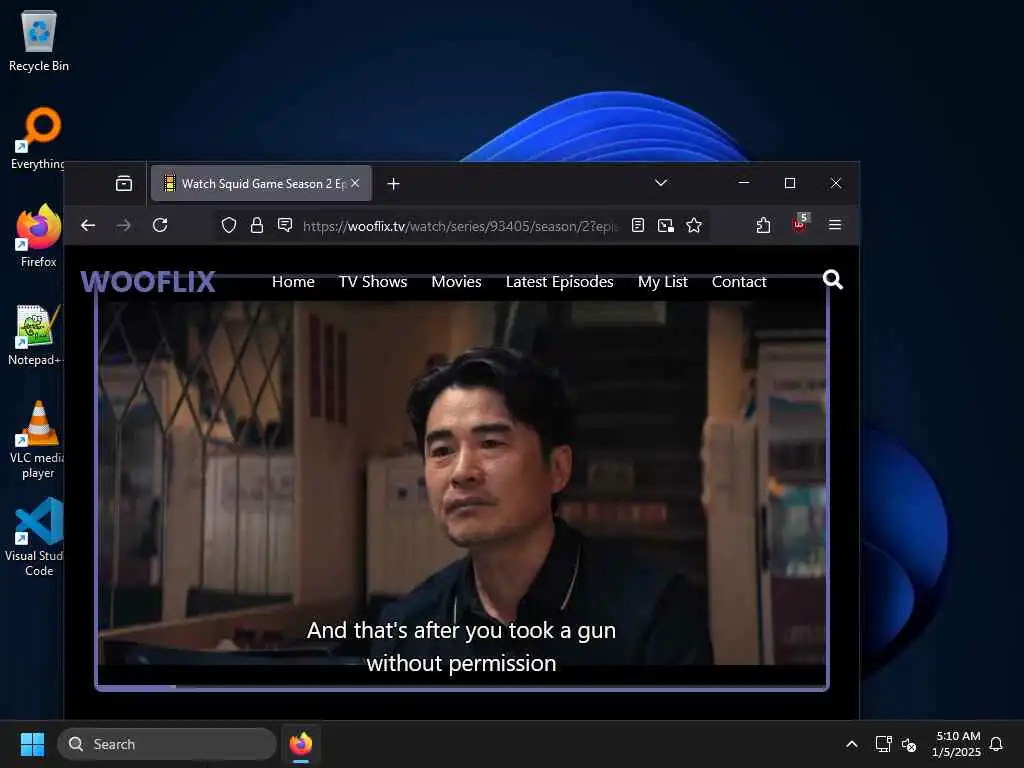
Task: Open Movies section
Action: coord(456,281)
